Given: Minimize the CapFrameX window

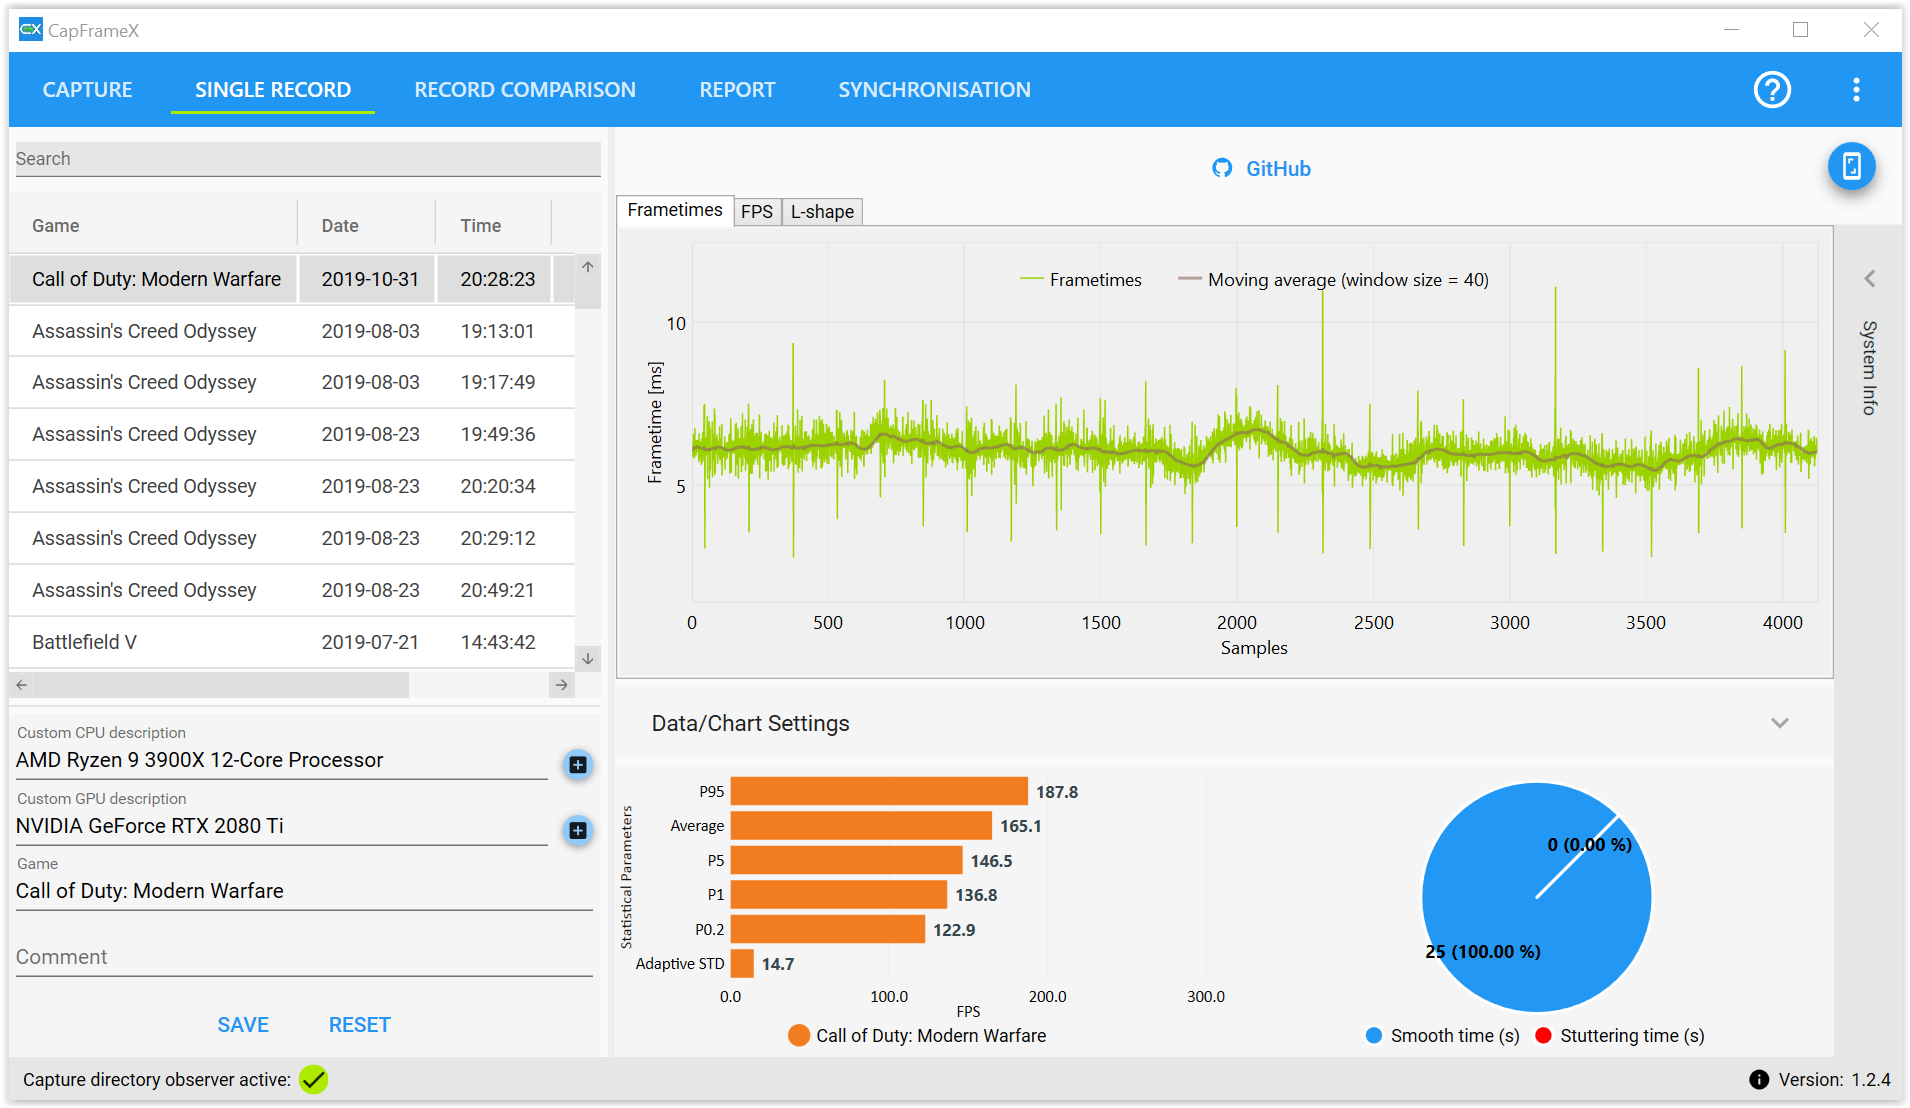Looking at the screenshot, I should coord(1732,30).
